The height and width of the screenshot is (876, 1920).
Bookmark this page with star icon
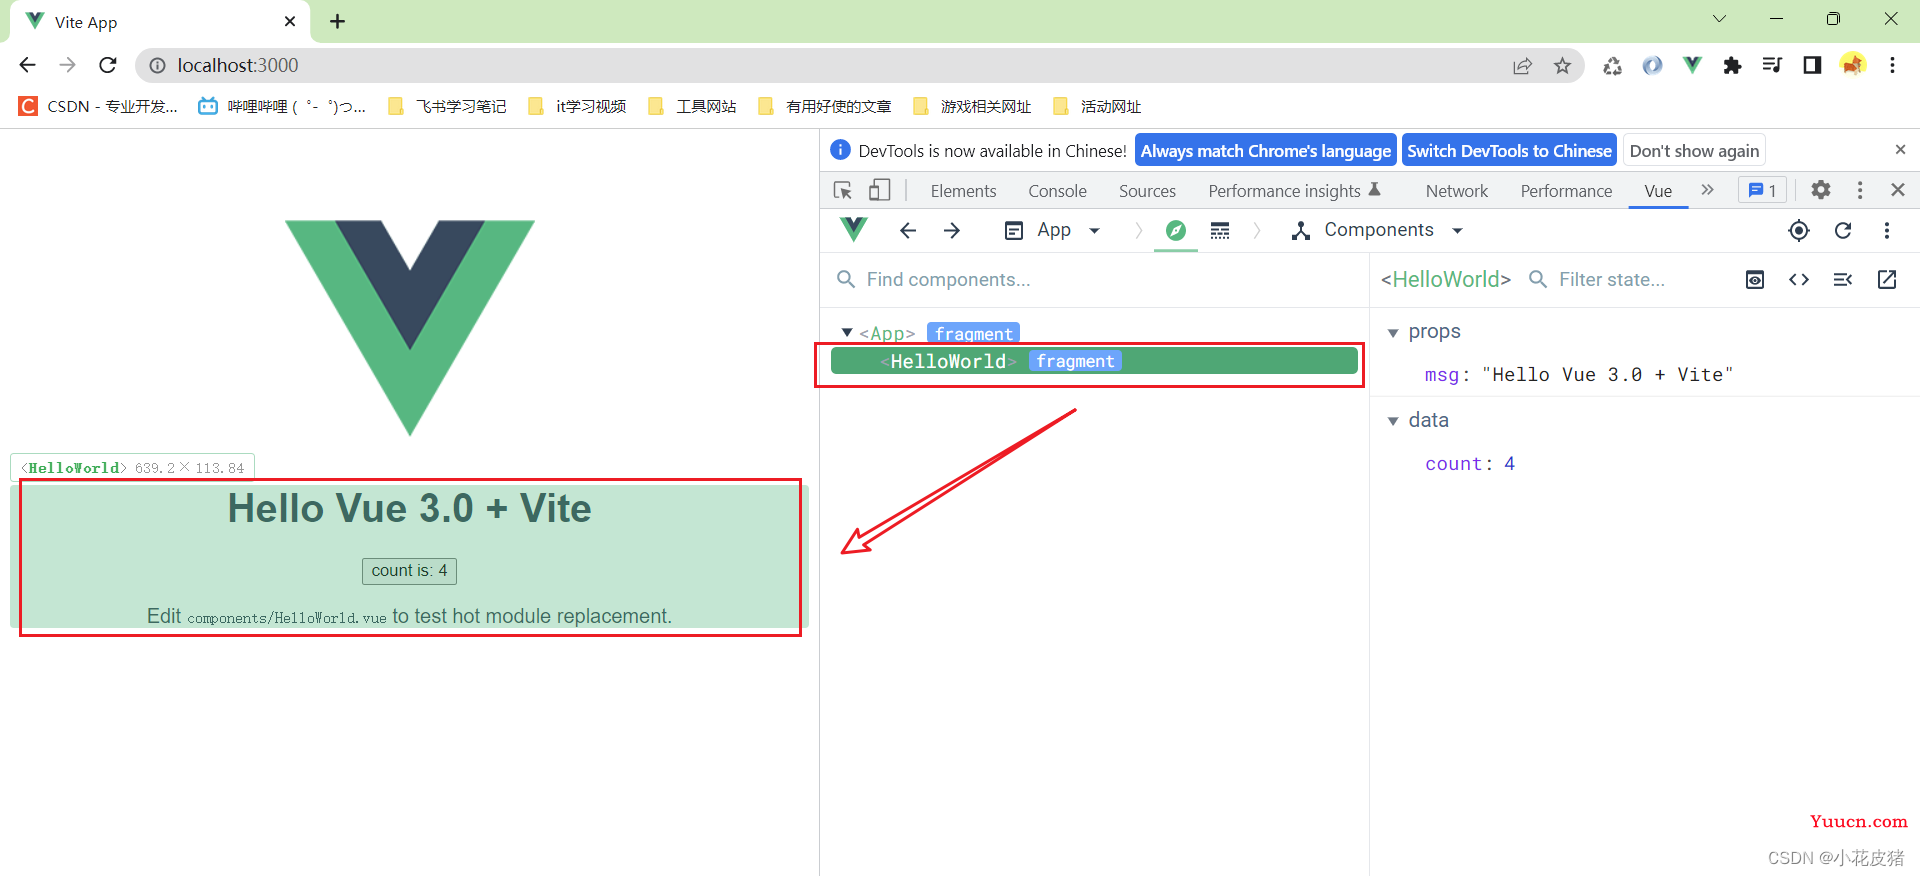click(1562, 66)
